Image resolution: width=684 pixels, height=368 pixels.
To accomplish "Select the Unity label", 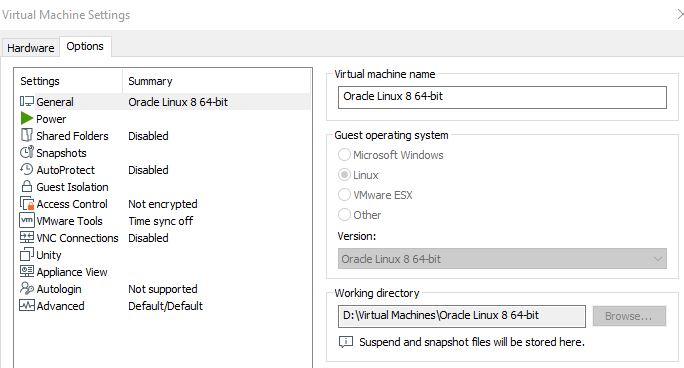I will point(48,255).
